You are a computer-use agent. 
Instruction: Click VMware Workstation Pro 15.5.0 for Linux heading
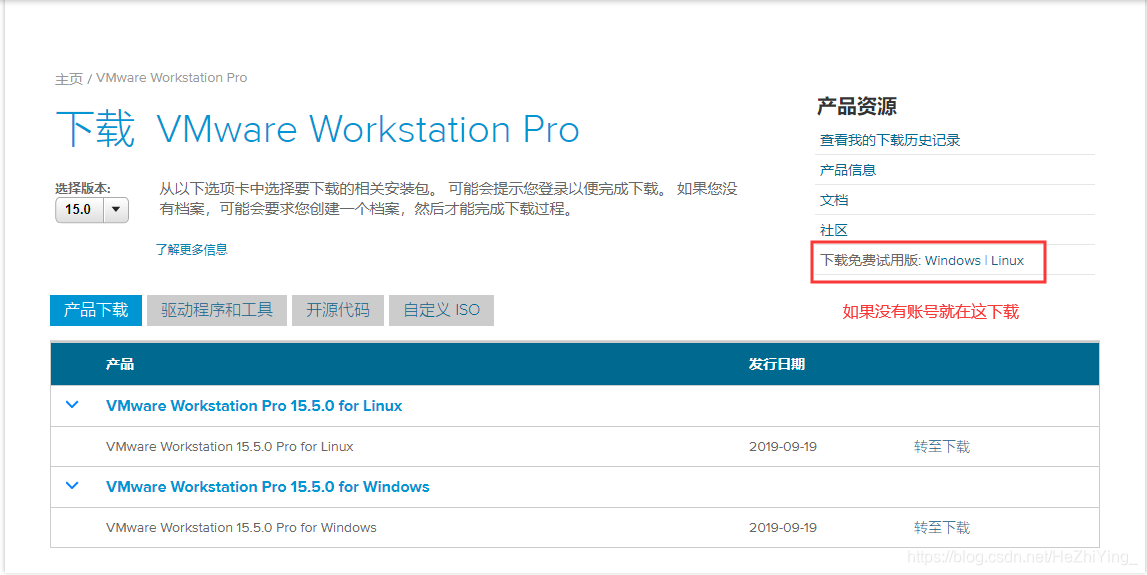coord(254,405)
